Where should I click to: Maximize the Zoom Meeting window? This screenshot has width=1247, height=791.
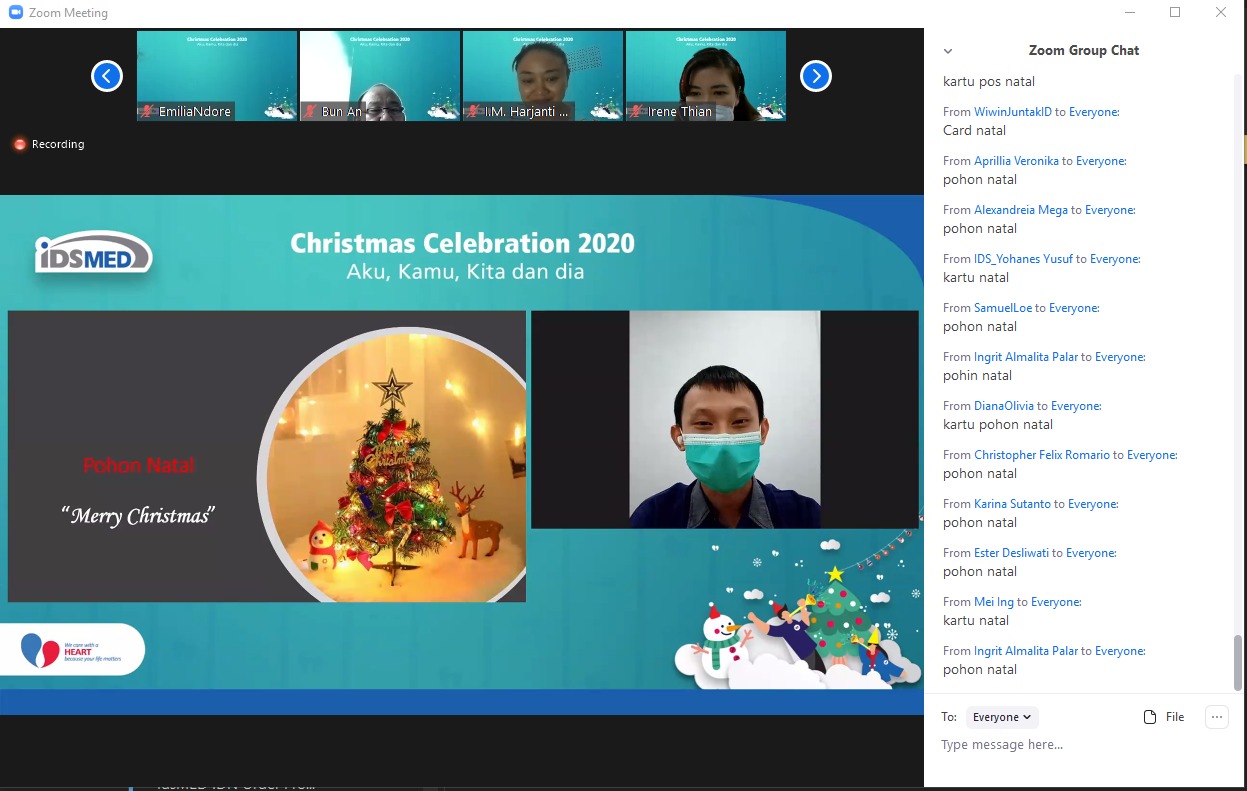[1175, 13]
